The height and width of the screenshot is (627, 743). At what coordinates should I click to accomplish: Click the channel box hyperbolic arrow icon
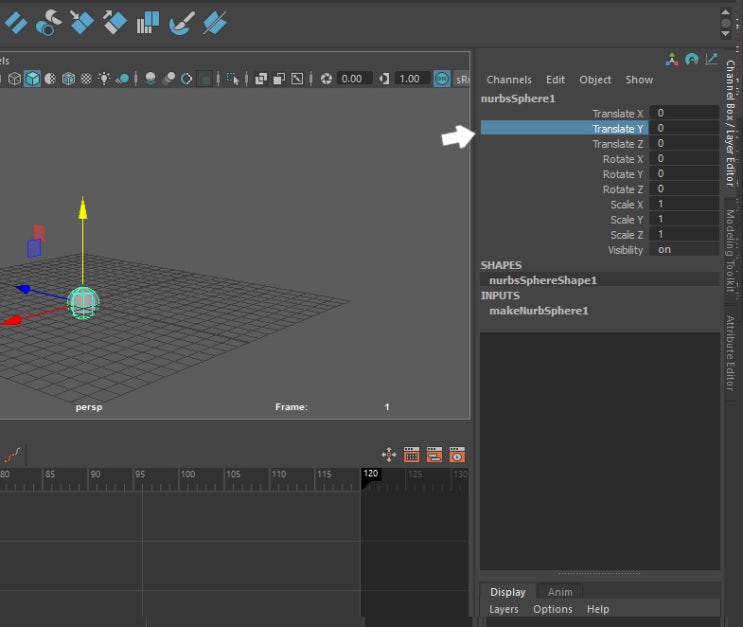(x=711, y=59)
